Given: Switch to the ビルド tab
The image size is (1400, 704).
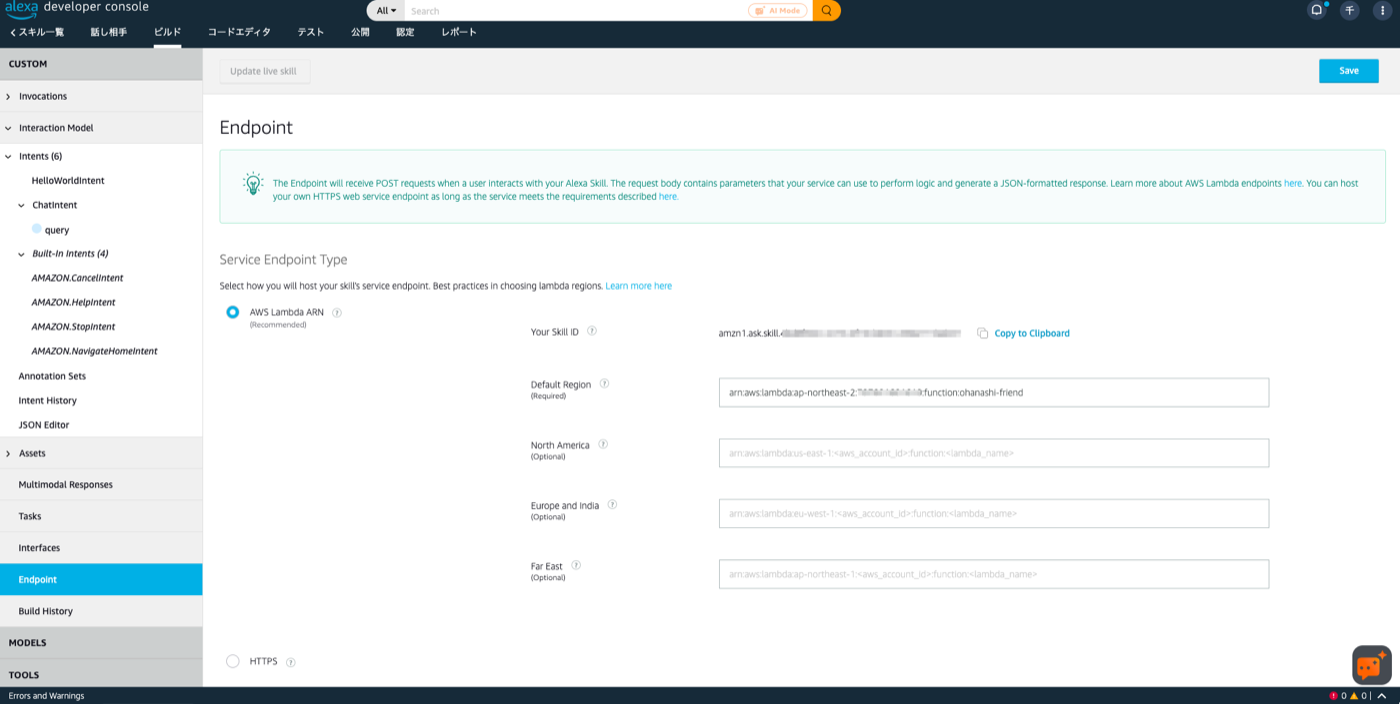Looking at the screenshot, I should tap(167, 32).
